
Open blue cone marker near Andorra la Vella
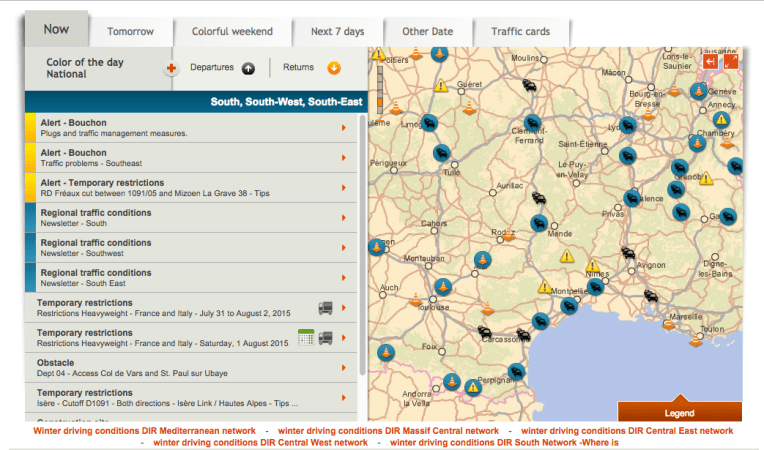(x=452, y=382)
